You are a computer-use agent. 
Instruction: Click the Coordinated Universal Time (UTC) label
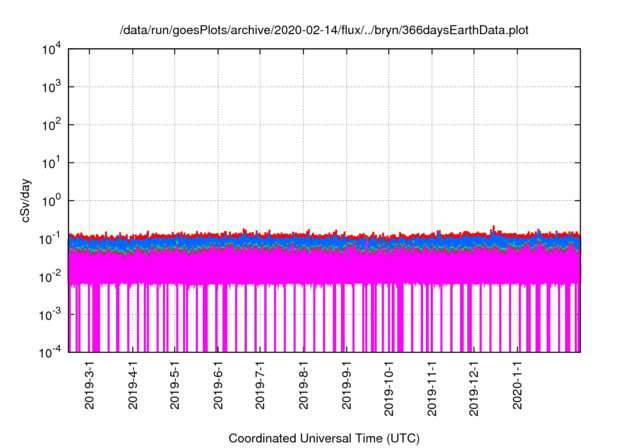tap(324, 439)
